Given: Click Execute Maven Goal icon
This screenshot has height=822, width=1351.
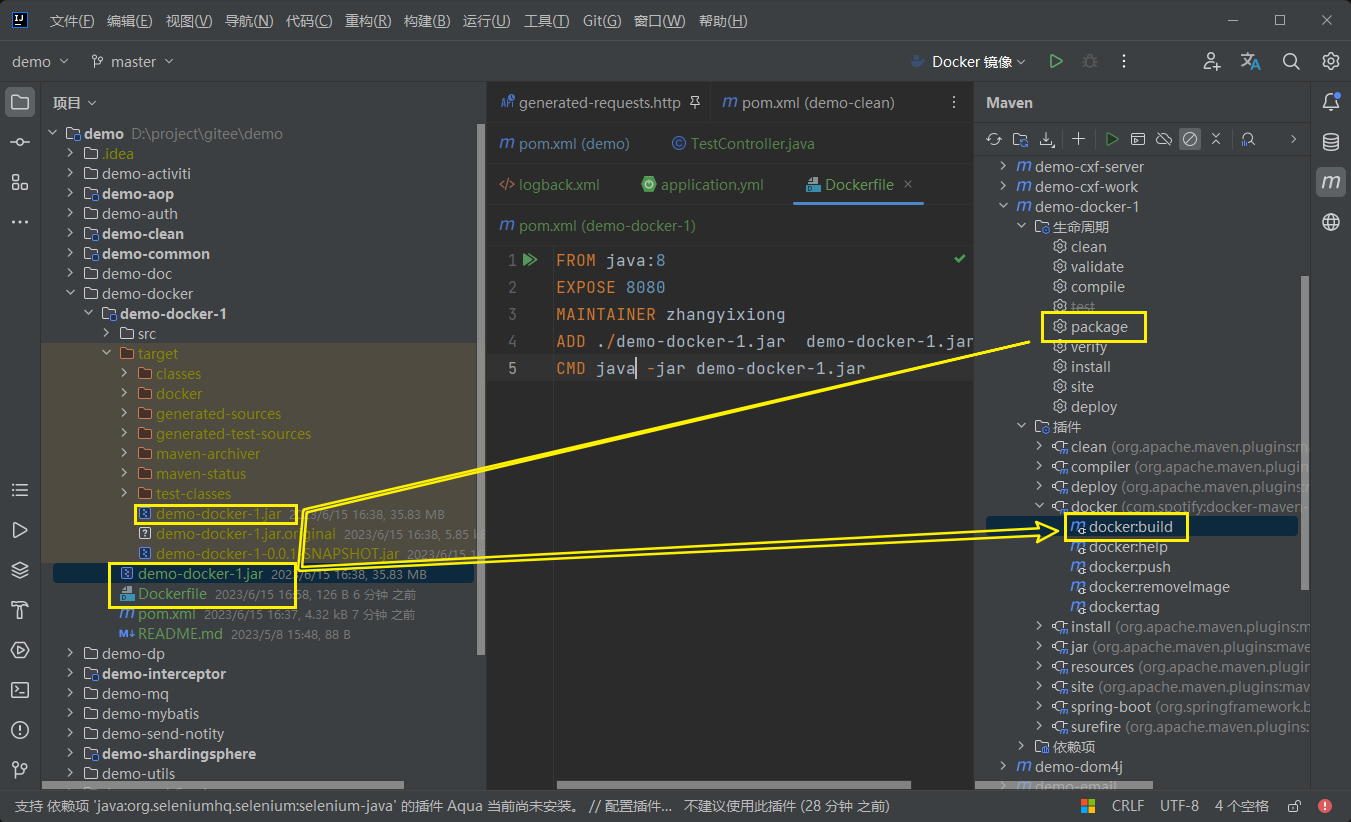Looking at the screenshot, I should (x=1138, y=139).
